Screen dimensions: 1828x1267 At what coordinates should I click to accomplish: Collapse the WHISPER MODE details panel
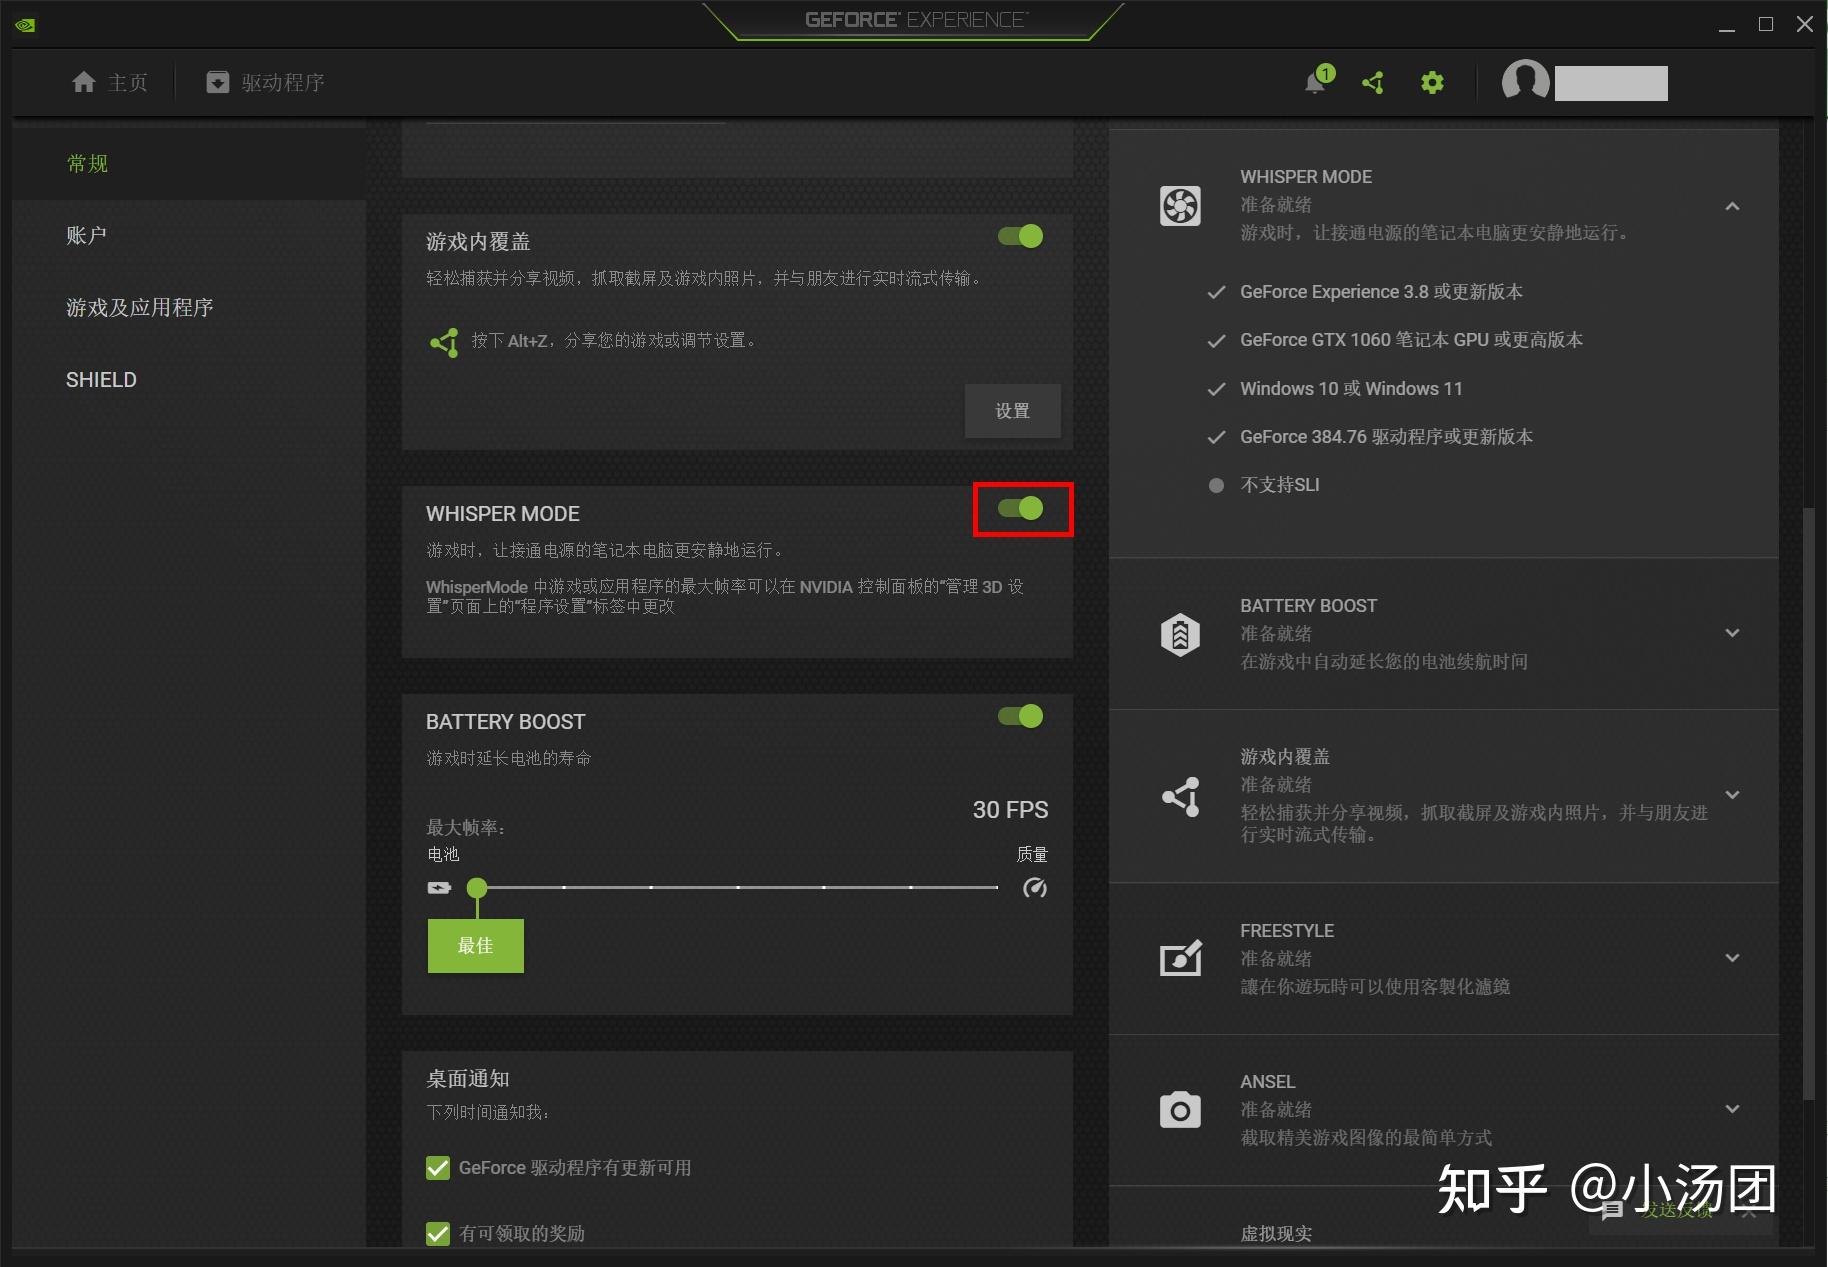click(1732, 206)
